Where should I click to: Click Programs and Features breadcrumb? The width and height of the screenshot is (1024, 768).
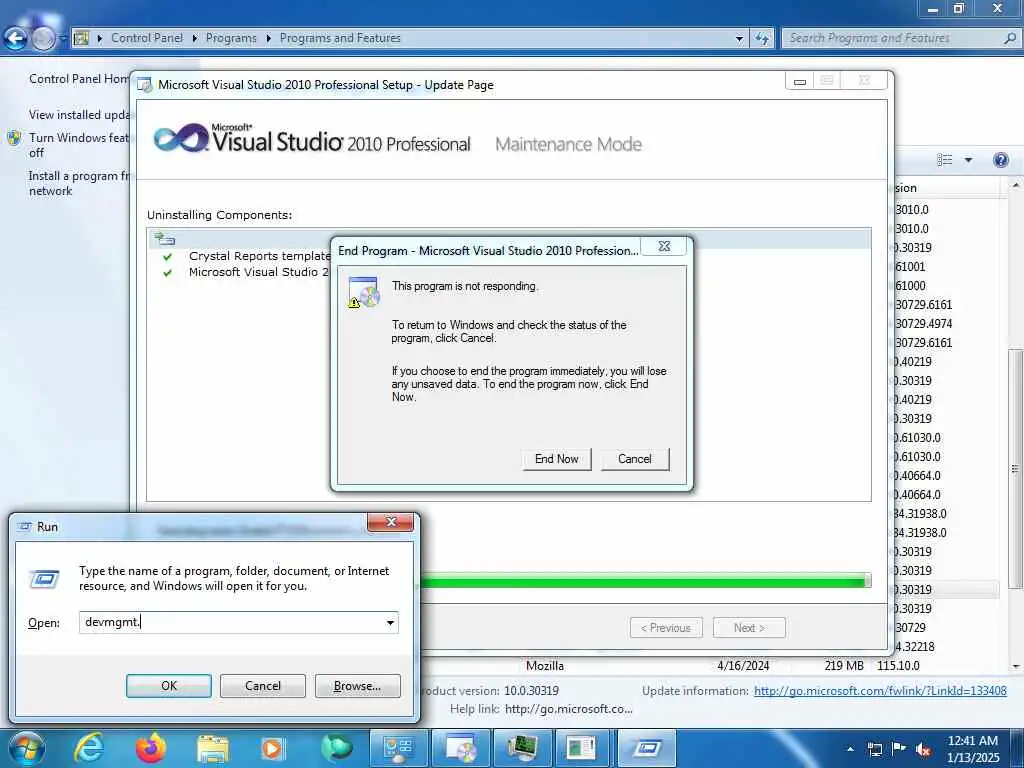[x=340, y=38]
